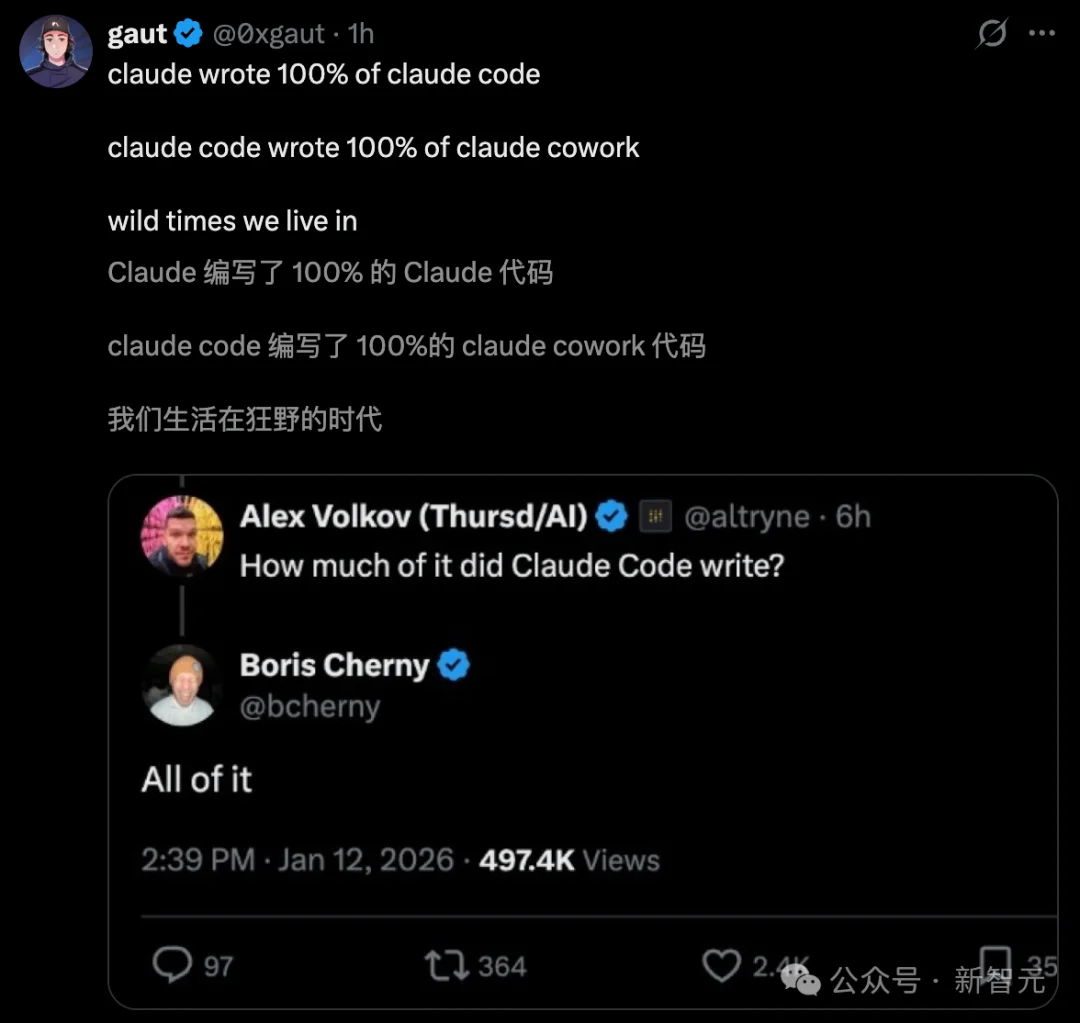Viewport: 1080px width, 1023px height.
Task: Click Alex Volkov's profile picture
Action: (x=182, y=536)
